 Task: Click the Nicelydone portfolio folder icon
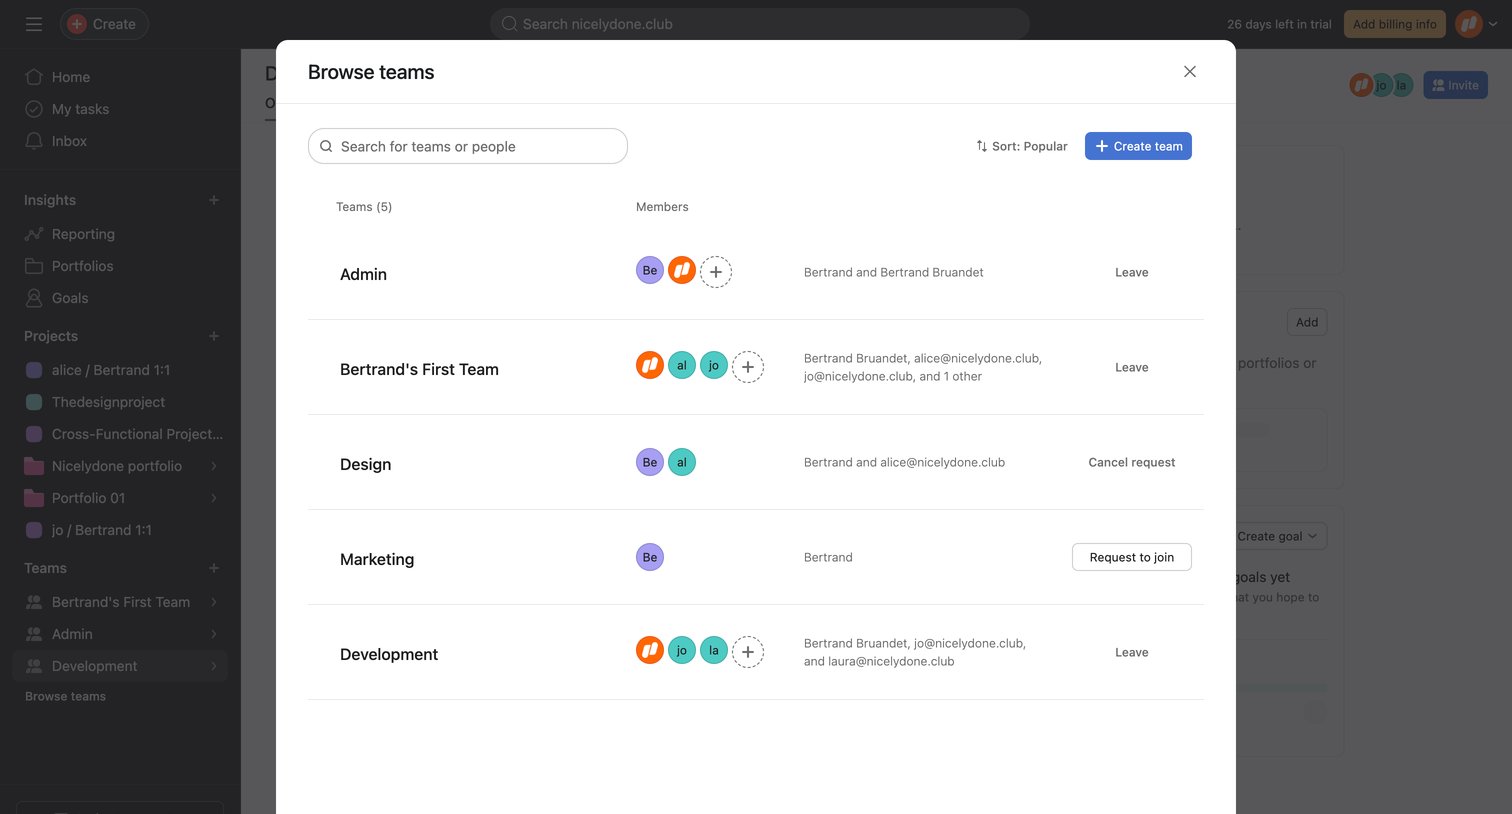tap(34, 466)
